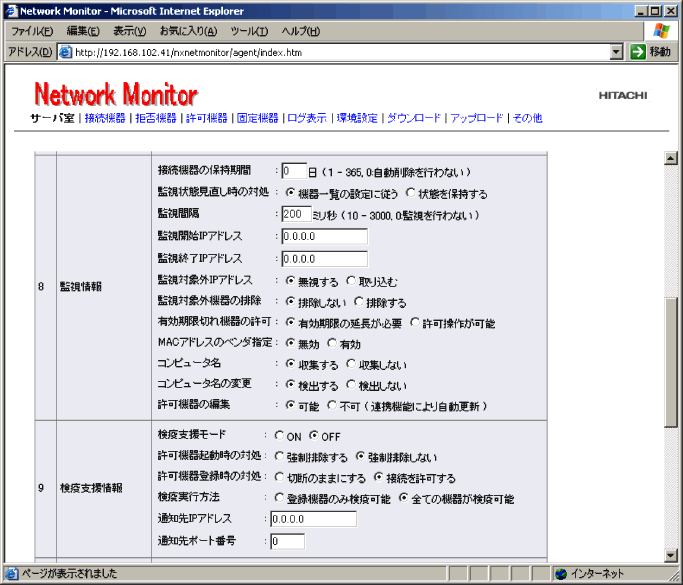Open the ダウンロード link

pos(414,118)
